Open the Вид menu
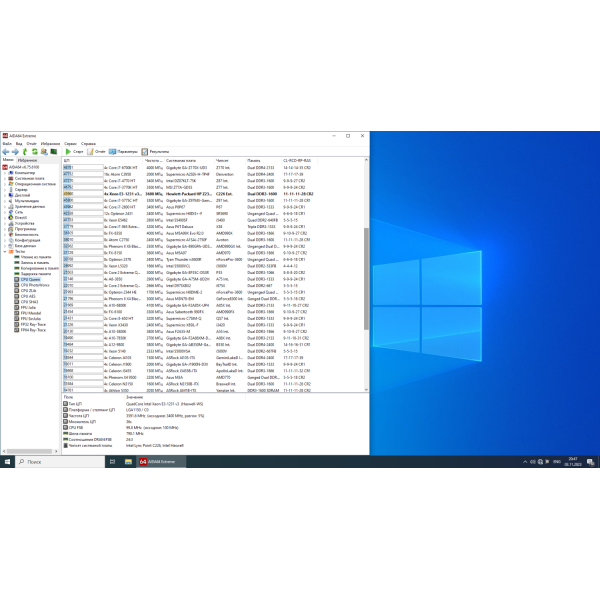Viewport: 600px width, 600px height. (x=19, y=143)
